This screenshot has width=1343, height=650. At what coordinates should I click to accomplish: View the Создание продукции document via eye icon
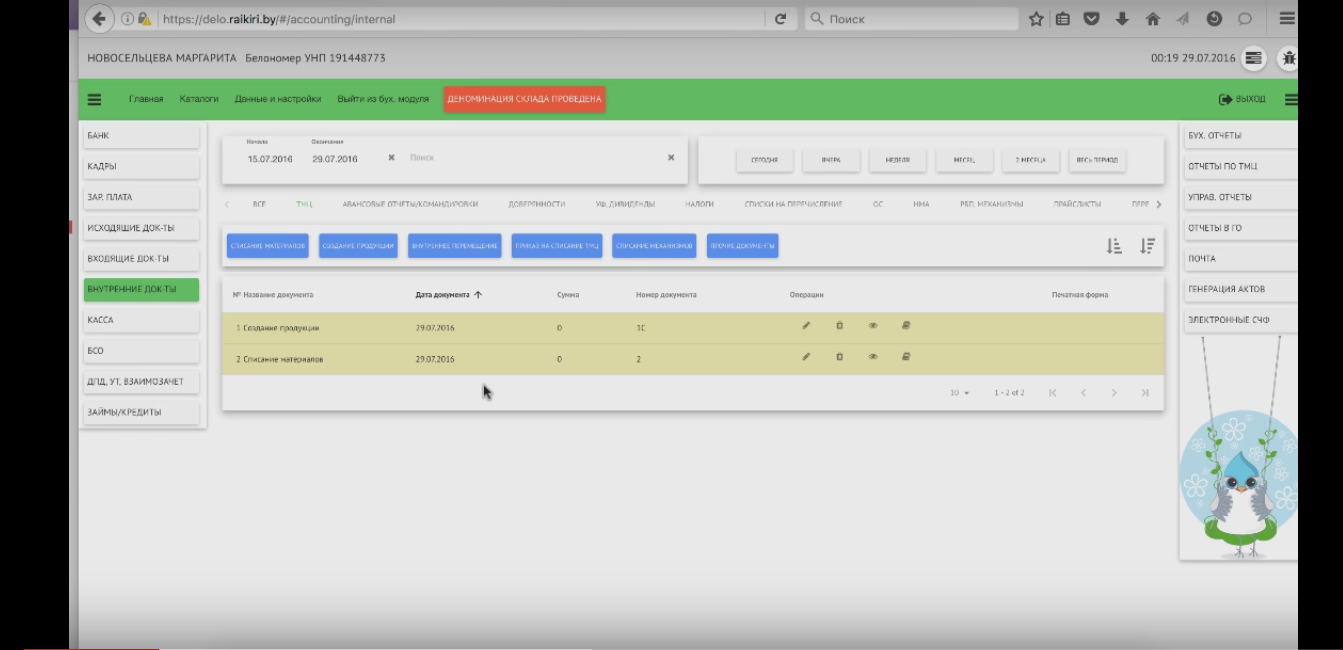pos(873,326)
